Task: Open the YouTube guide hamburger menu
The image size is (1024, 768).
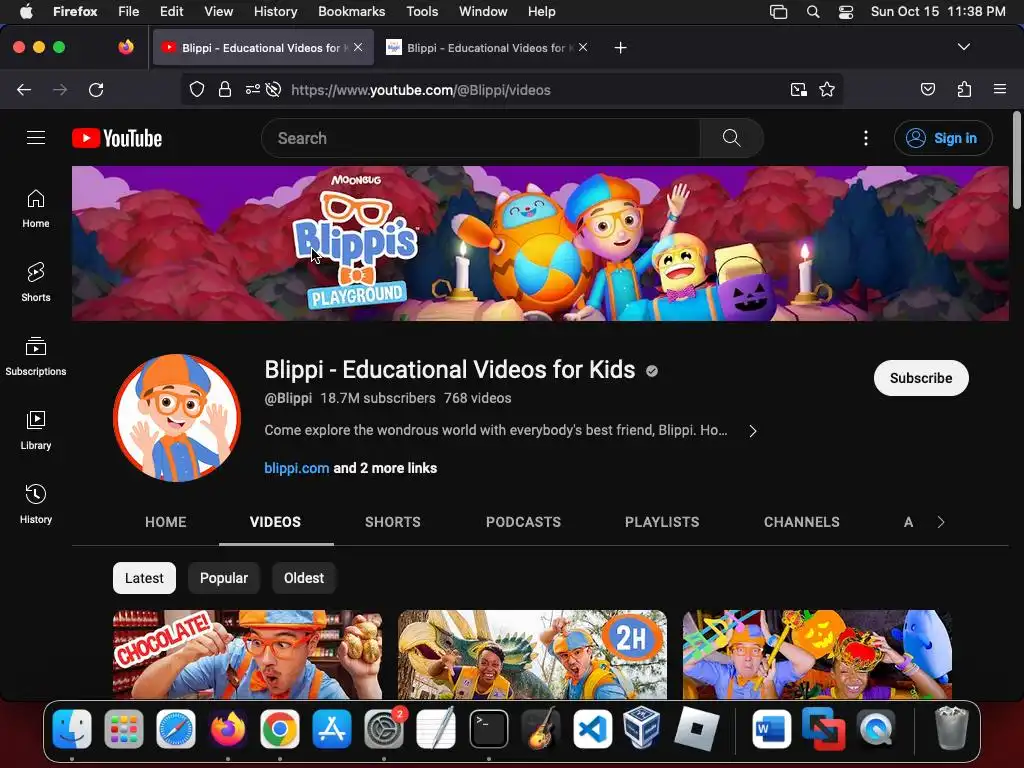Action: pyautogui.click(x=36, y=138)
